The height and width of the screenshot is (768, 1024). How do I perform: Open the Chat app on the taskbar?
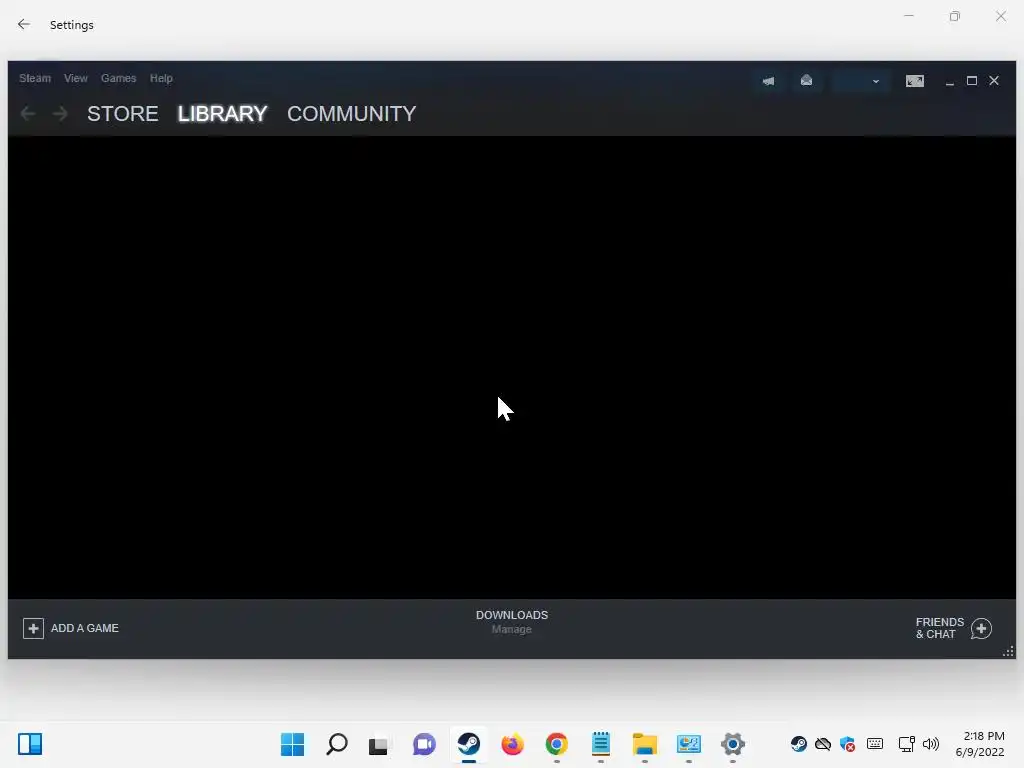pos(424,744)
